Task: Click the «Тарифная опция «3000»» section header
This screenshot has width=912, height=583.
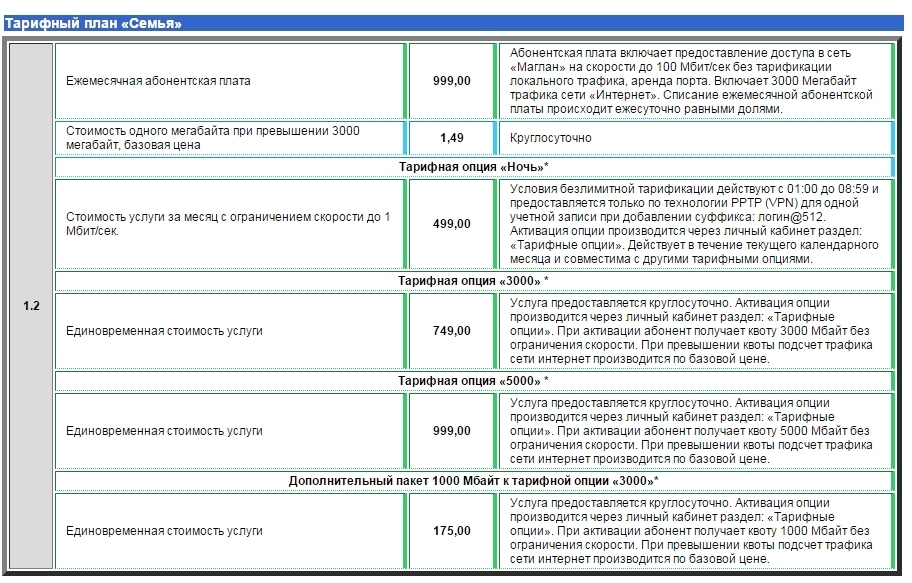Action: click(473, 281)
